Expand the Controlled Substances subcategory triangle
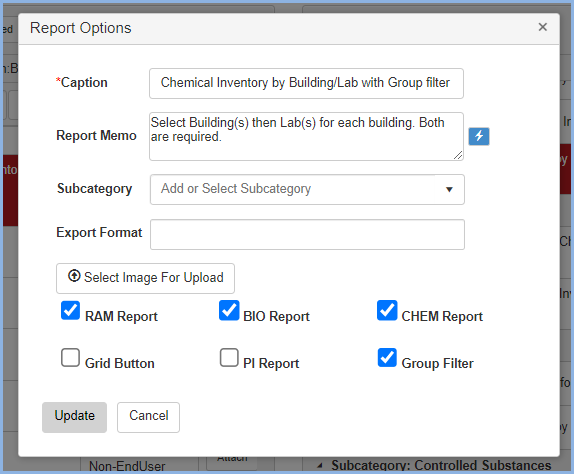The width and height of the screenshot is (574, 474). 320,465
